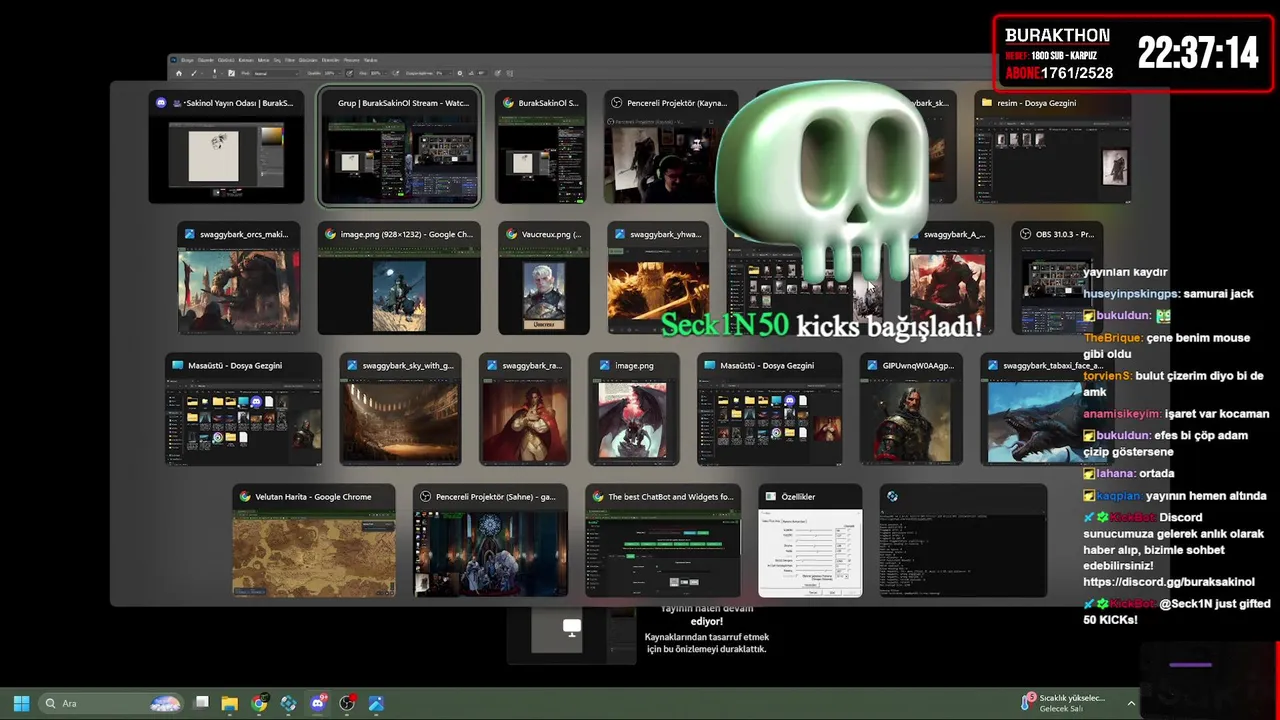Switch to Sakinol Yayın Odası Discord window
The width and height of the screenshot is (1280, 720).
click(x=226, y=147)
